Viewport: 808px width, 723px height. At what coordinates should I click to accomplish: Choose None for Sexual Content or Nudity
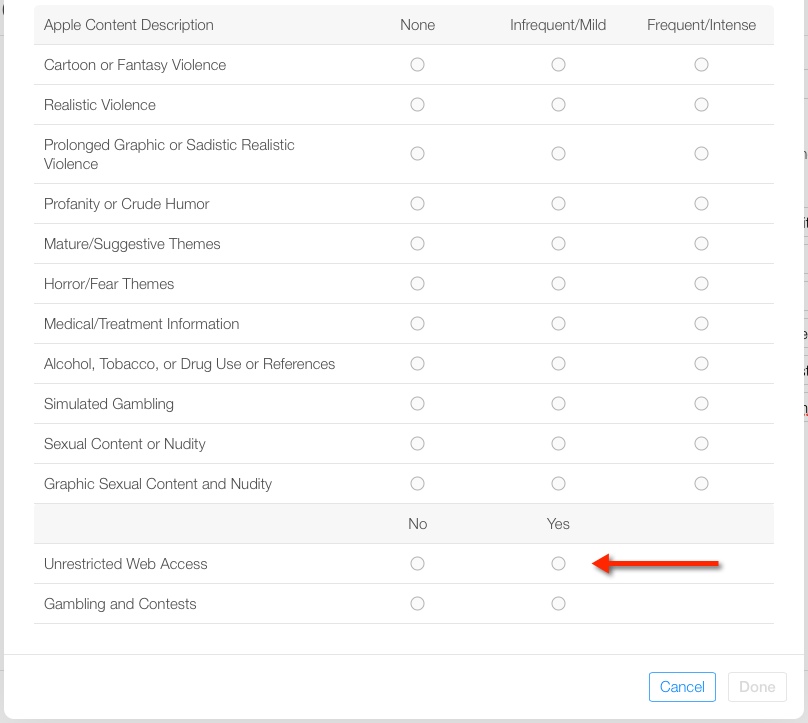[417, 444]
